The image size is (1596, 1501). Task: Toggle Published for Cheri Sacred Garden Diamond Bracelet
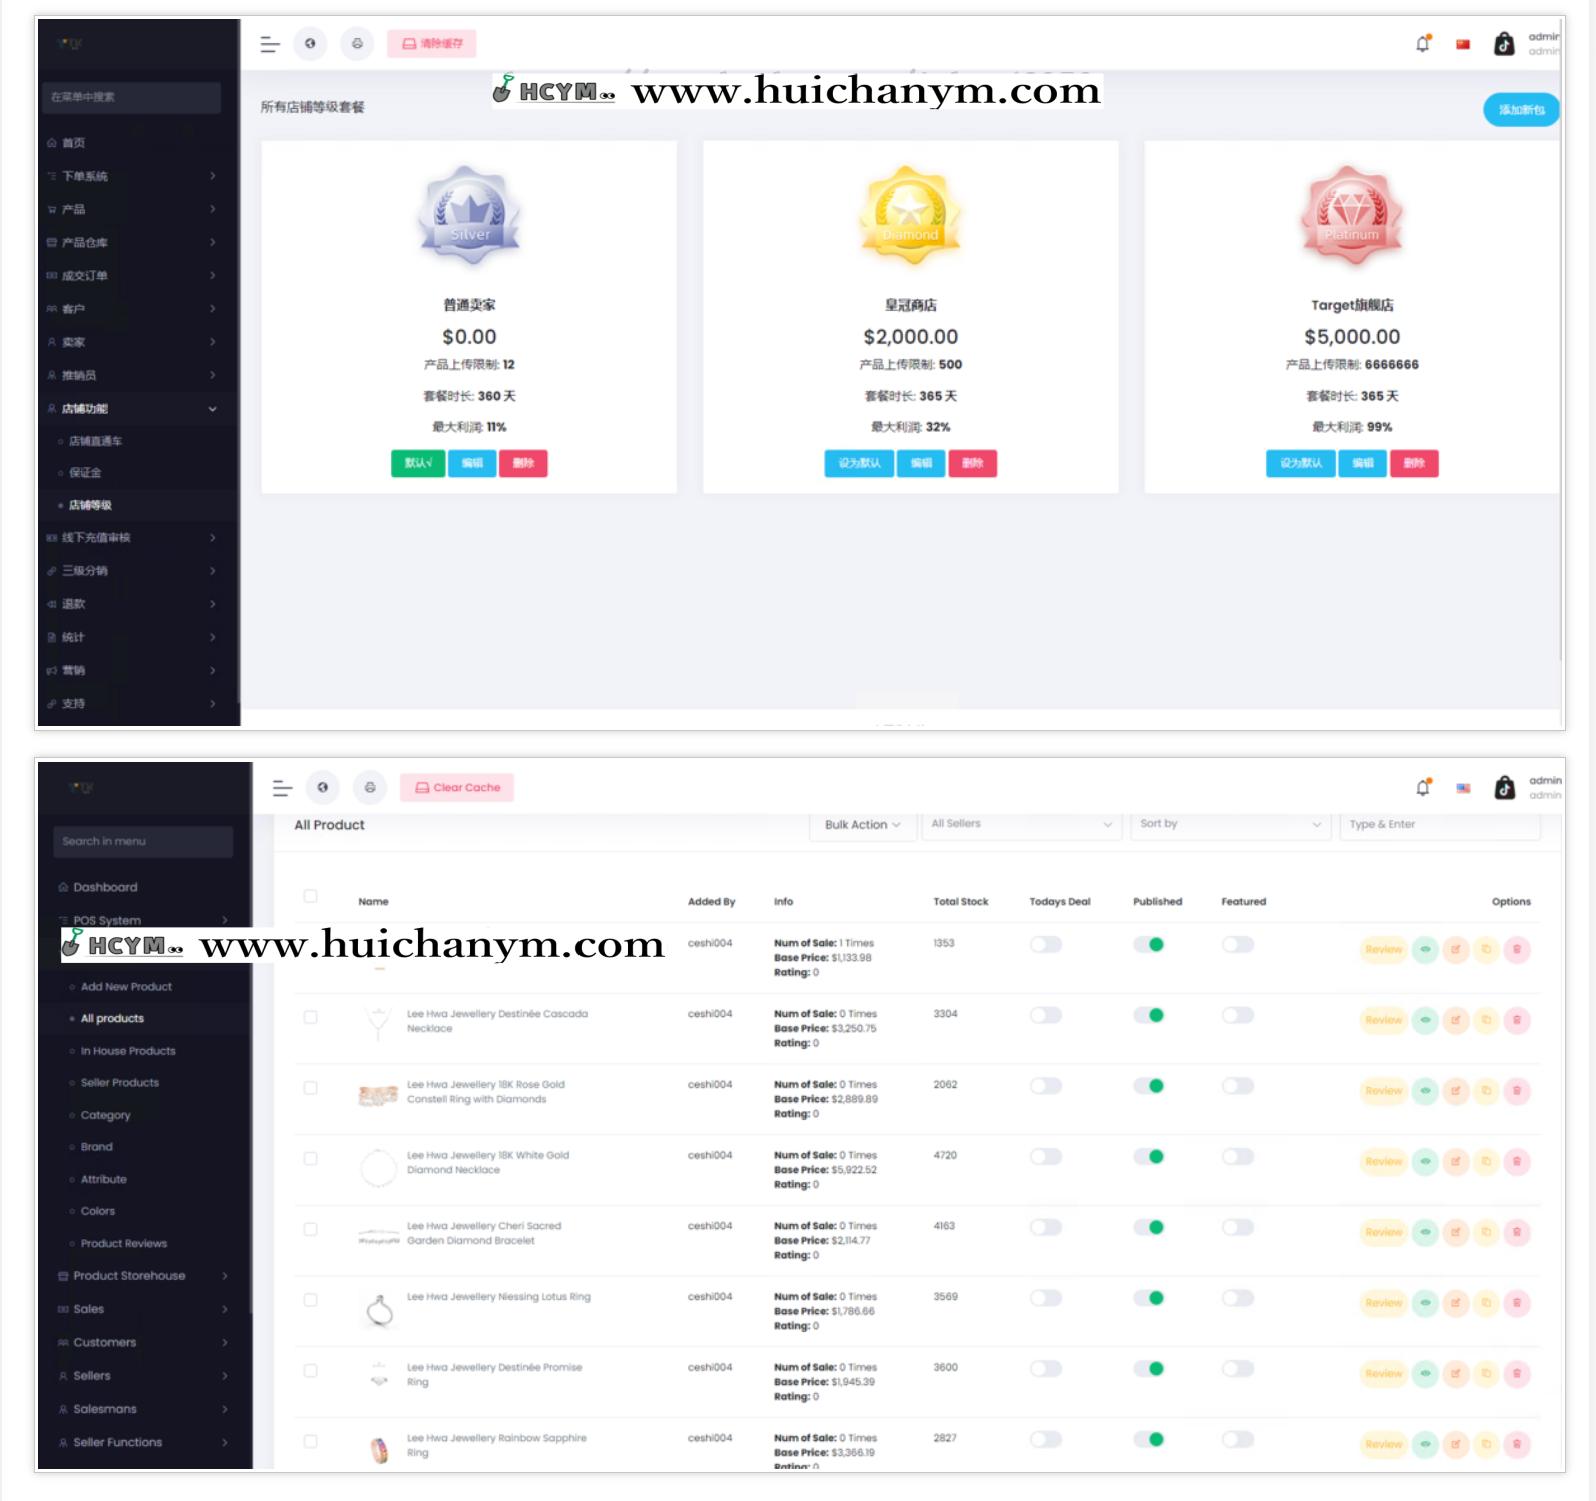point(1149,1227)
